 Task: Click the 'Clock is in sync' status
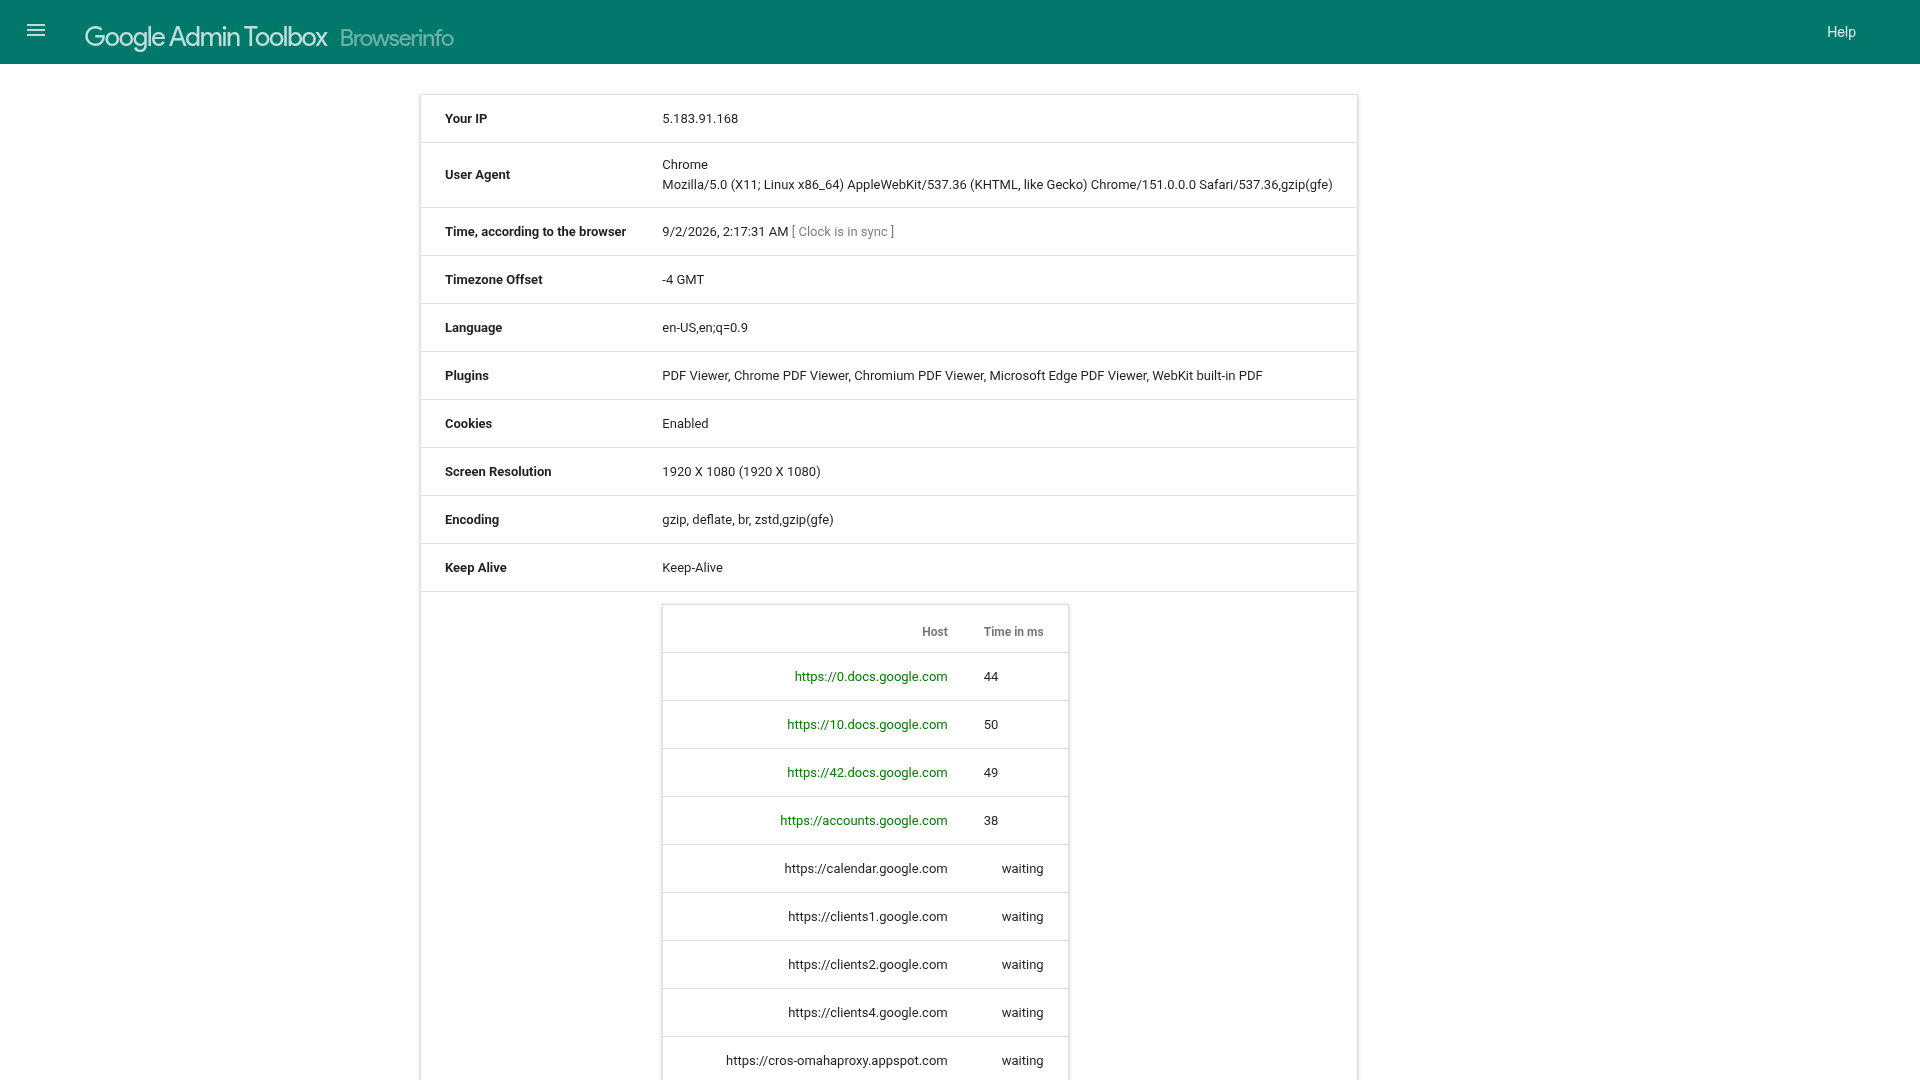pos(843,232)
